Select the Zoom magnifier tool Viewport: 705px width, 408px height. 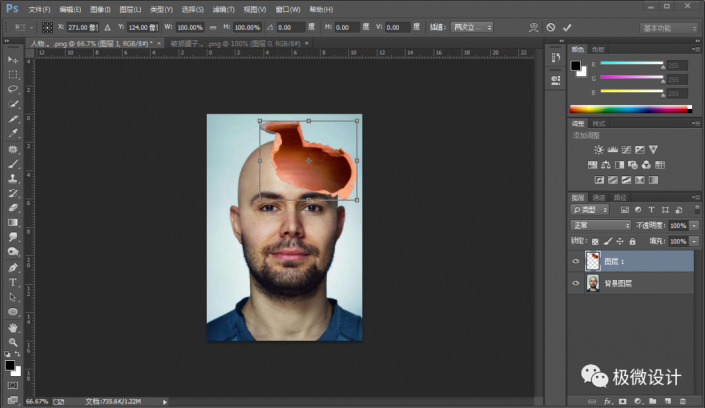pos(13,342)
